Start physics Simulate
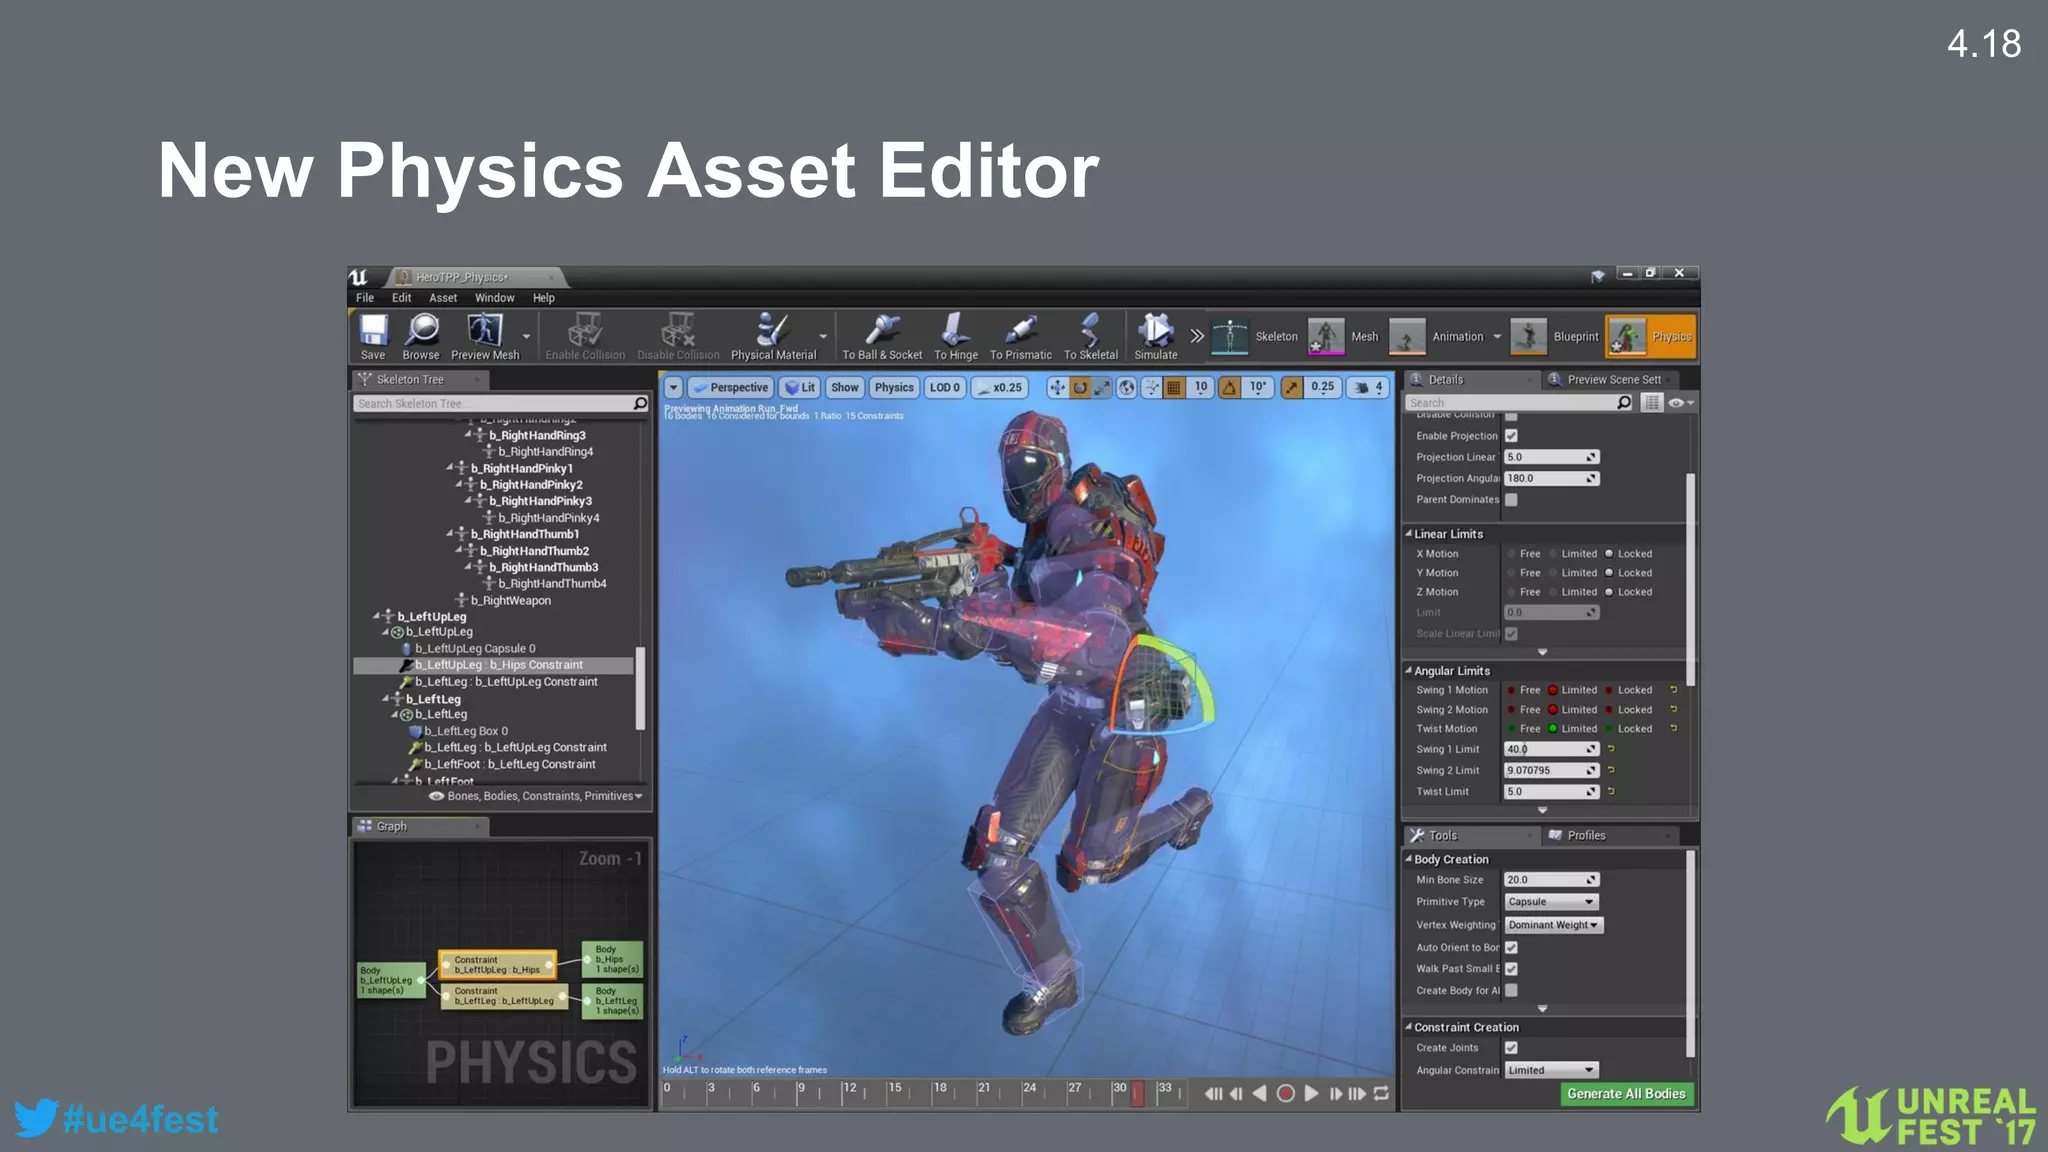Screen dimensions: 2048x1152 1155,336
